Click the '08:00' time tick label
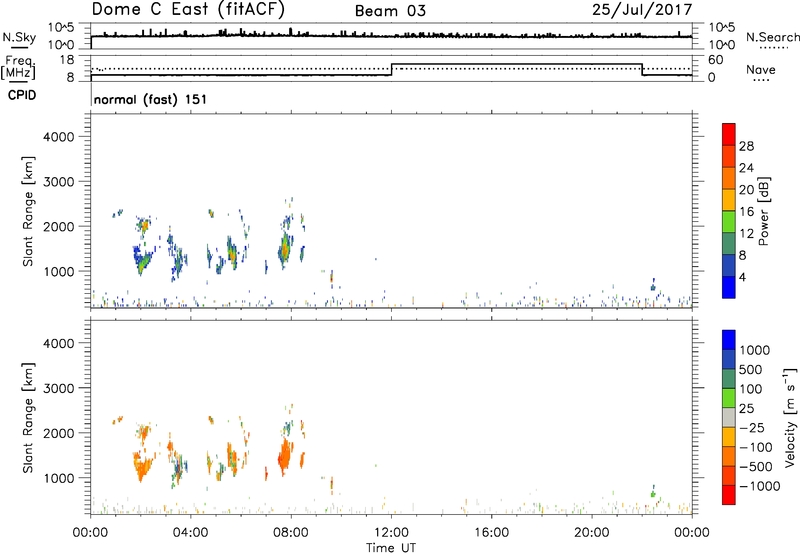Image resolution: width=800 pixels, height=554 pixels. click(x=291, y=533)
